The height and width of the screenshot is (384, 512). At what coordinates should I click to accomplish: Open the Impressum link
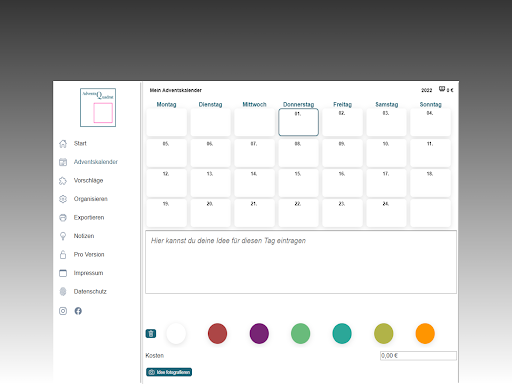pos(88,273)
